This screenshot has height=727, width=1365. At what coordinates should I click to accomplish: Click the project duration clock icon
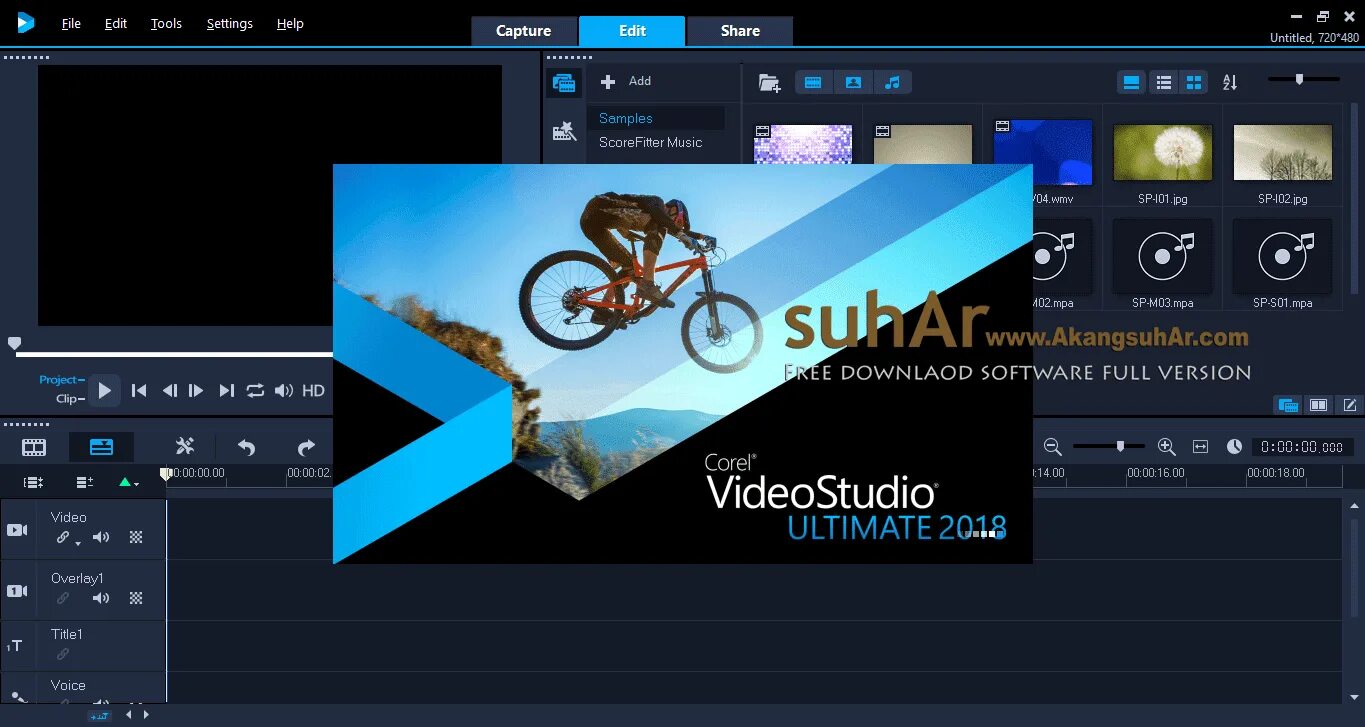[1234, 447]
